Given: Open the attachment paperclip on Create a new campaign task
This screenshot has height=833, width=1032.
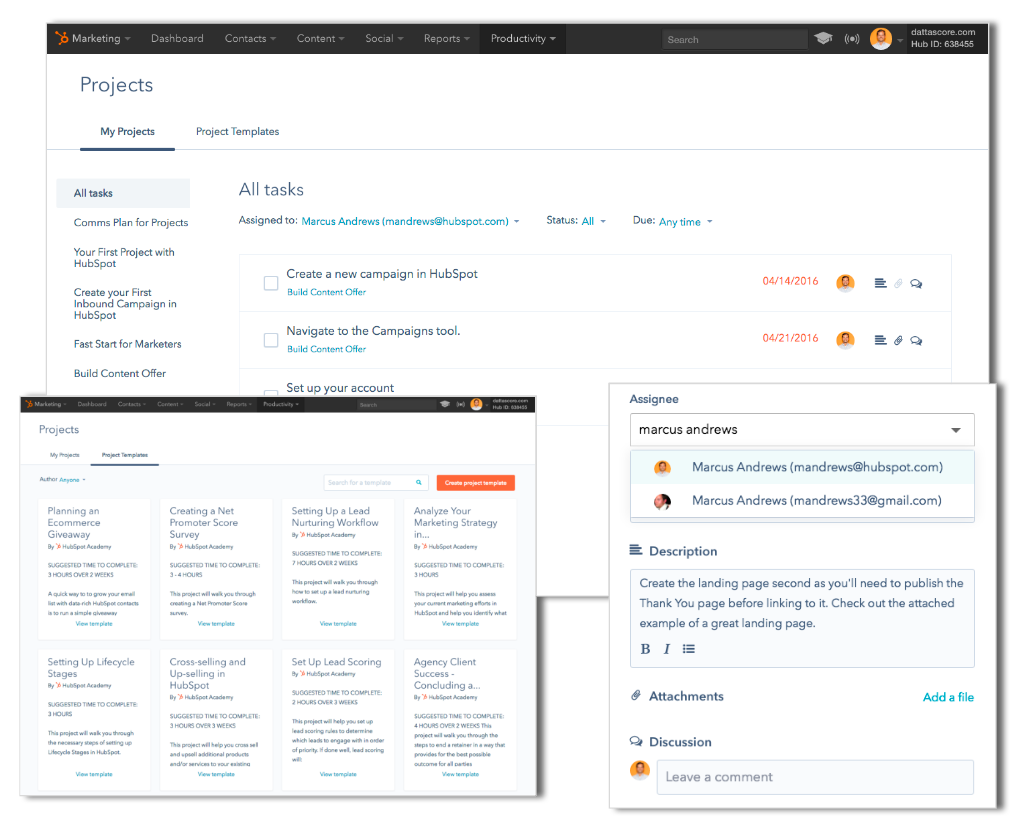Looking at the screenshot, I should 898,283.
